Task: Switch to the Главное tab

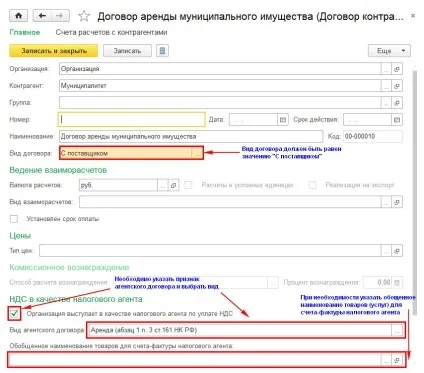Action: (x=25, y=32)
